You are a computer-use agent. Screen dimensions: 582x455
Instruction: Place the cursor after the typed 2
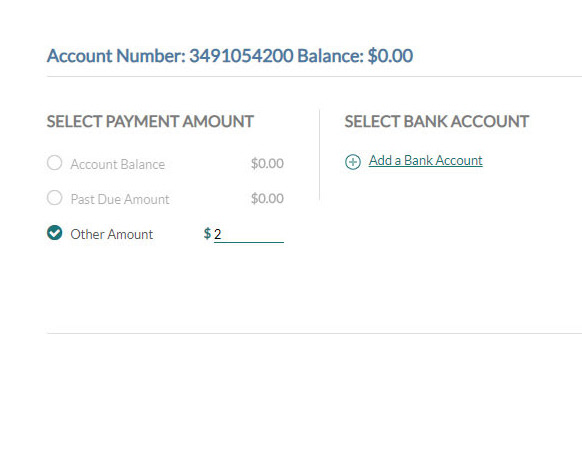point(222,234)
